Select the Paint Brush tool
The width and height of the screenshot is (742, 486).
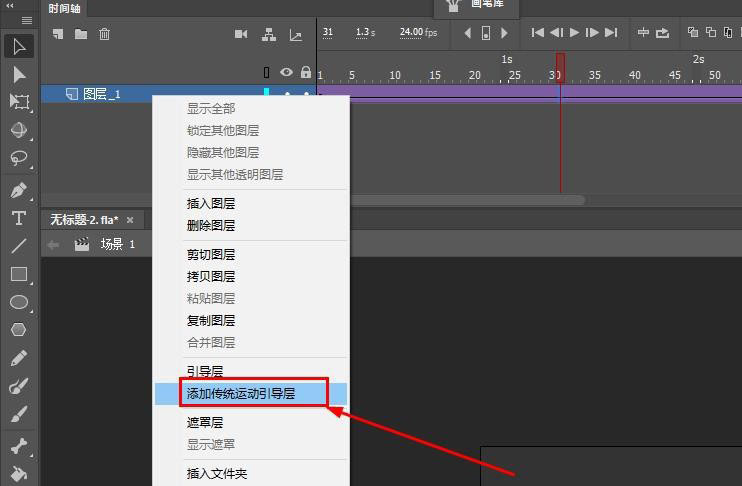[x=19, y=386]
